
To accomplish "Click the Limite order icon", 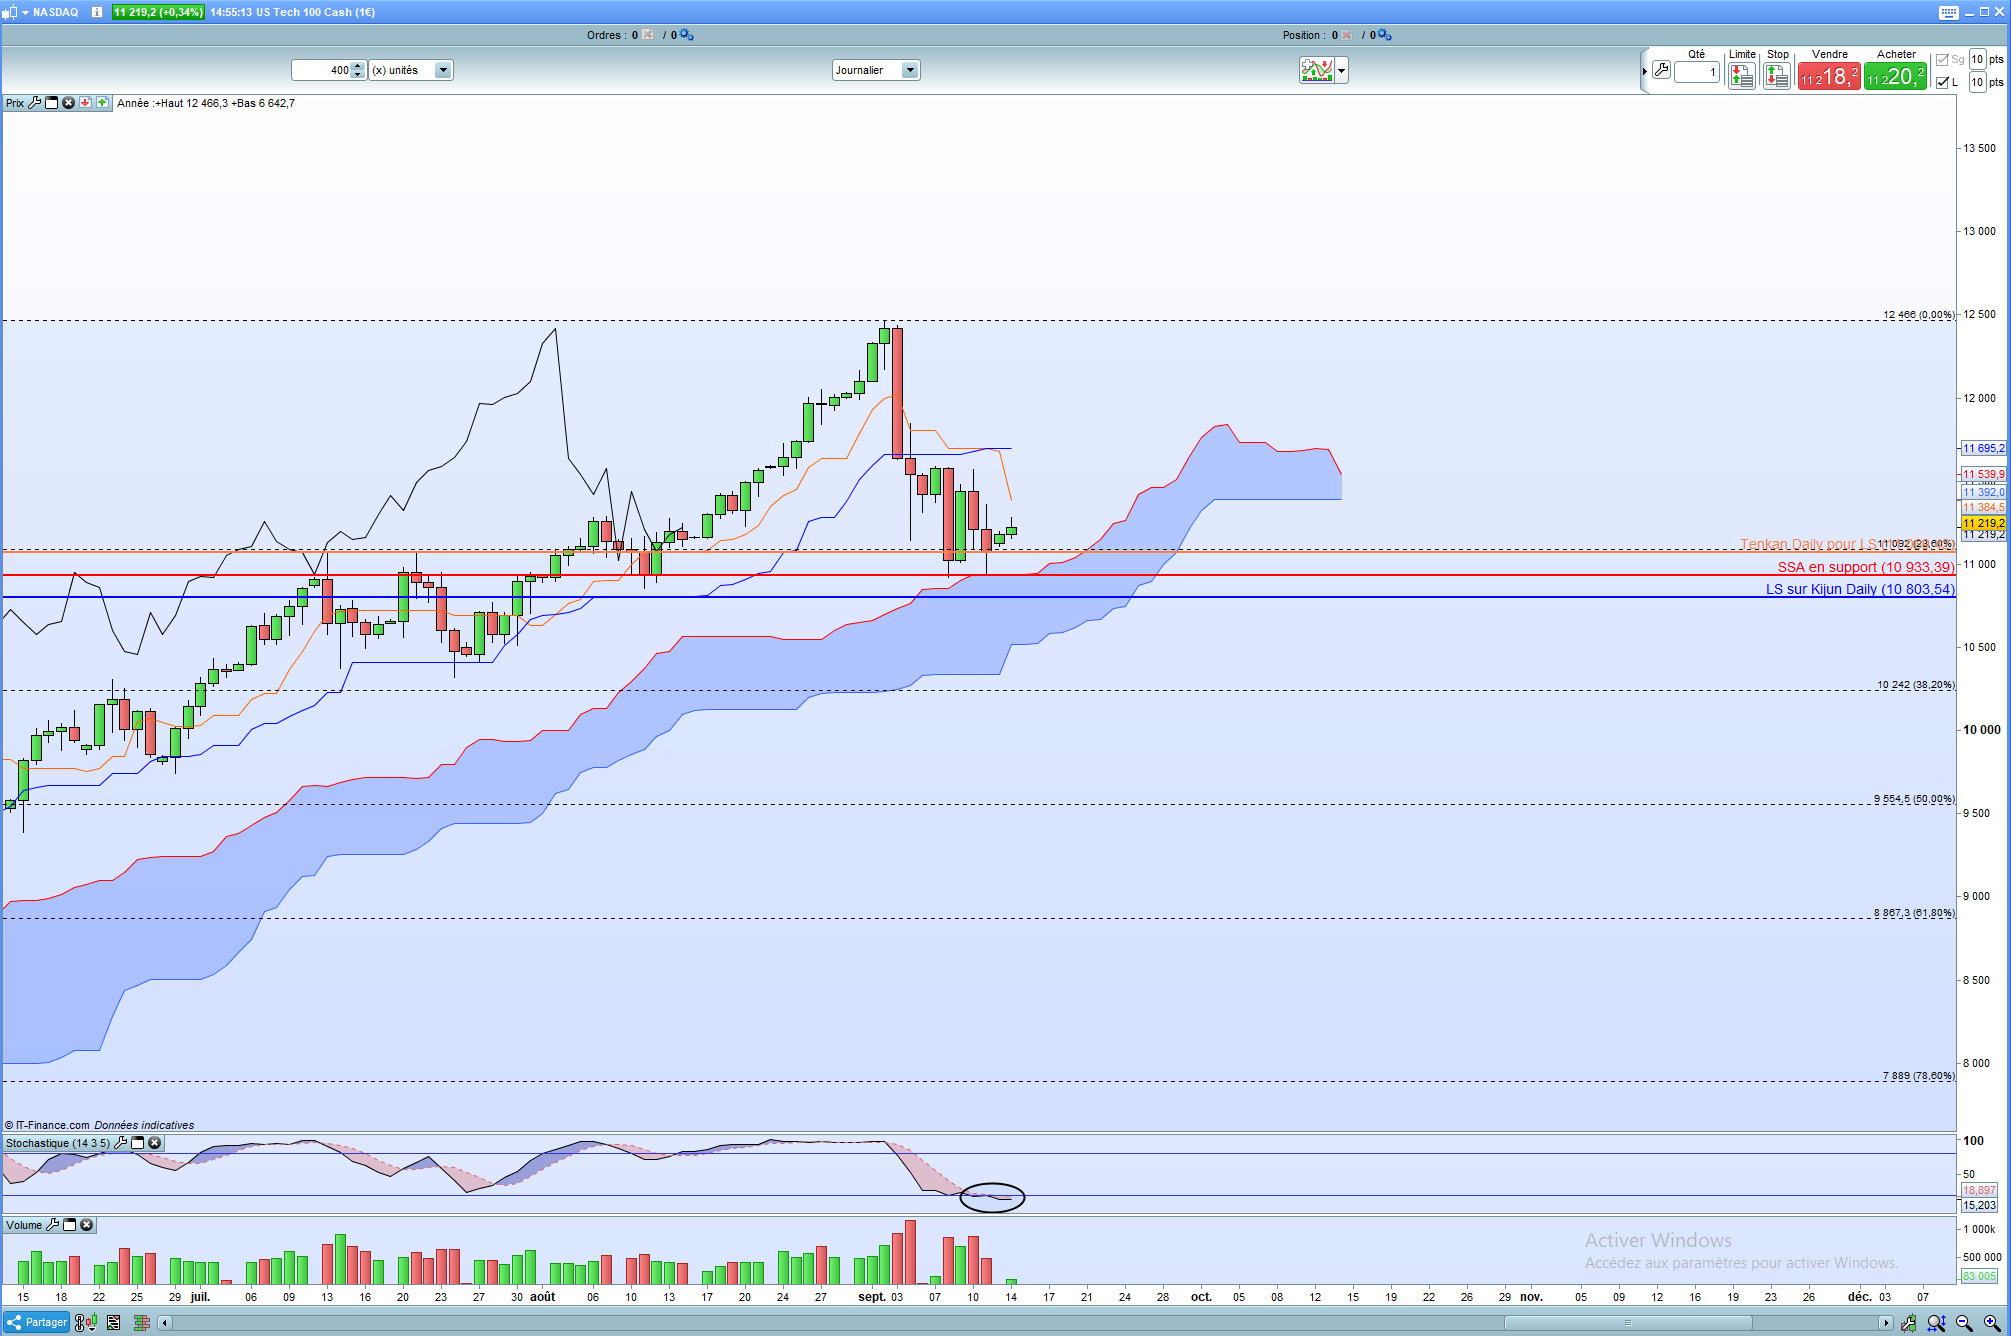I will (x=1742, y=76).
